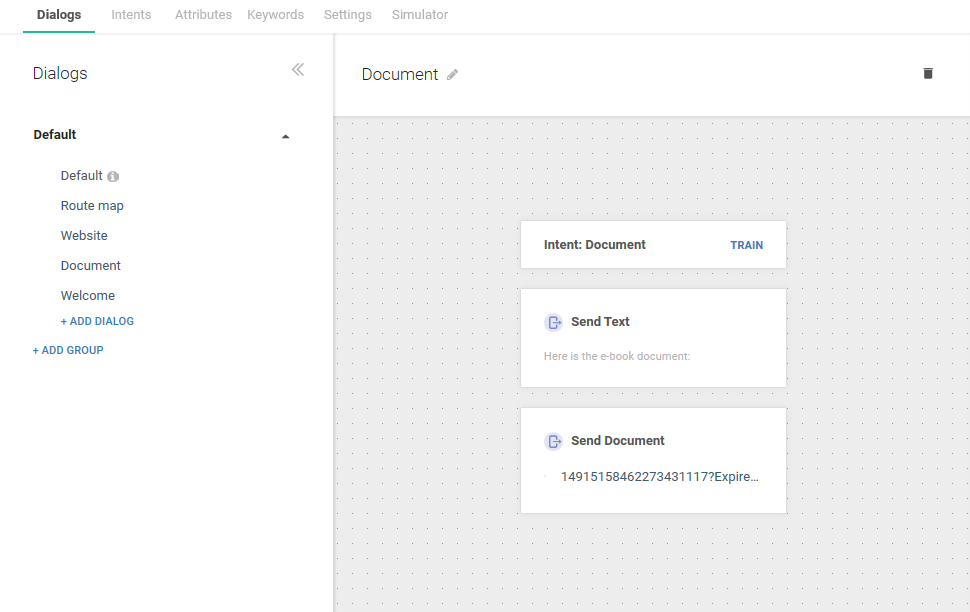Click the document file name text
The height and width of the screenshot is (612, 970).
659,477
